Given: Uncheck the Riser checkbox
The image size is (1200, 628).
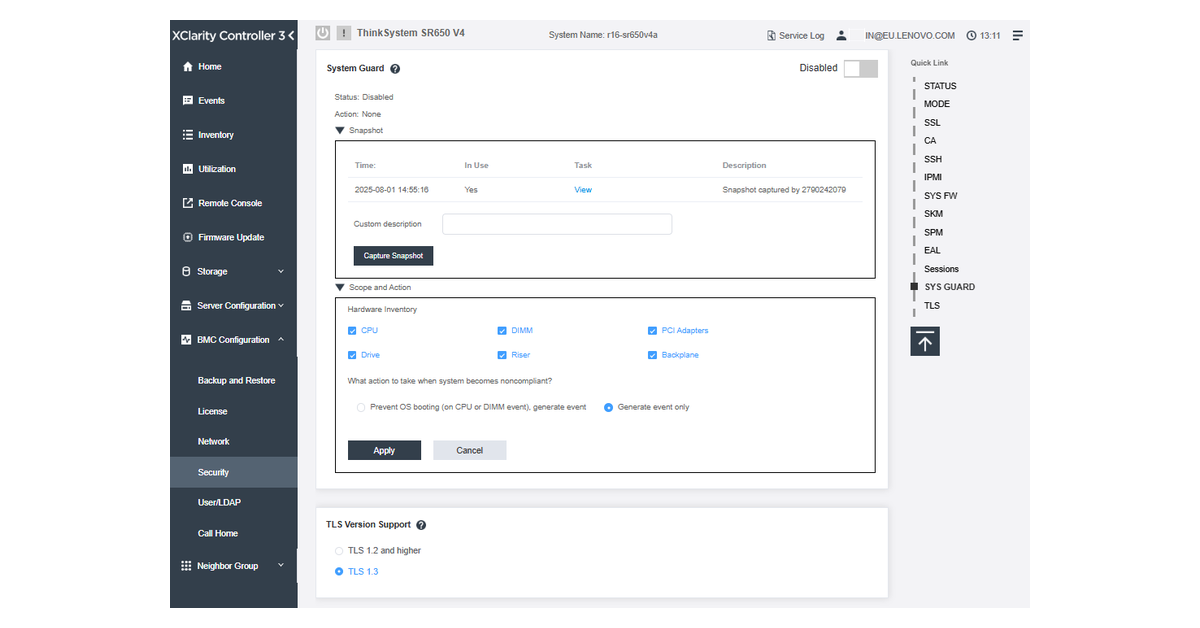Looking at the screenshot, I should tap(502, 355).
